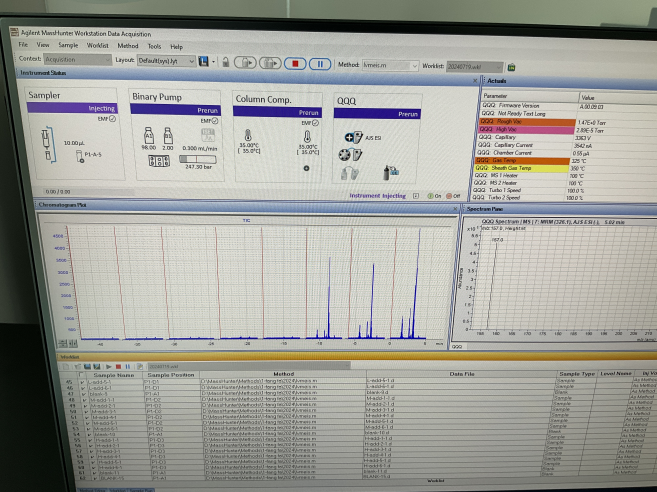Turn instrument On with green button

(x=434, y=196)
